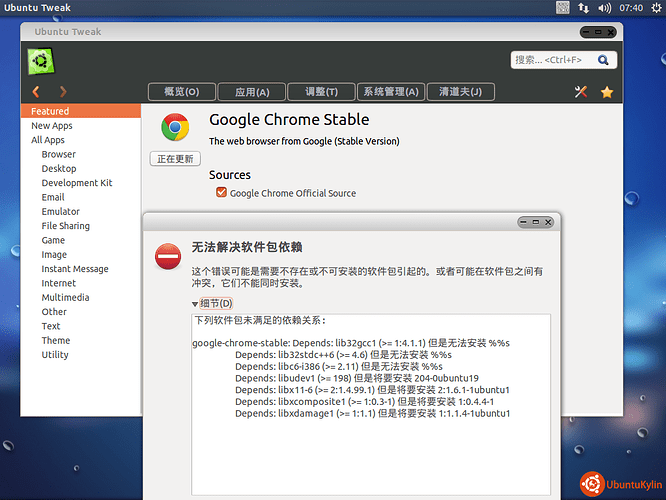666x500 pixels.
Task: Switch to the 概览(O) tab
Action: [x=182, y=92]
